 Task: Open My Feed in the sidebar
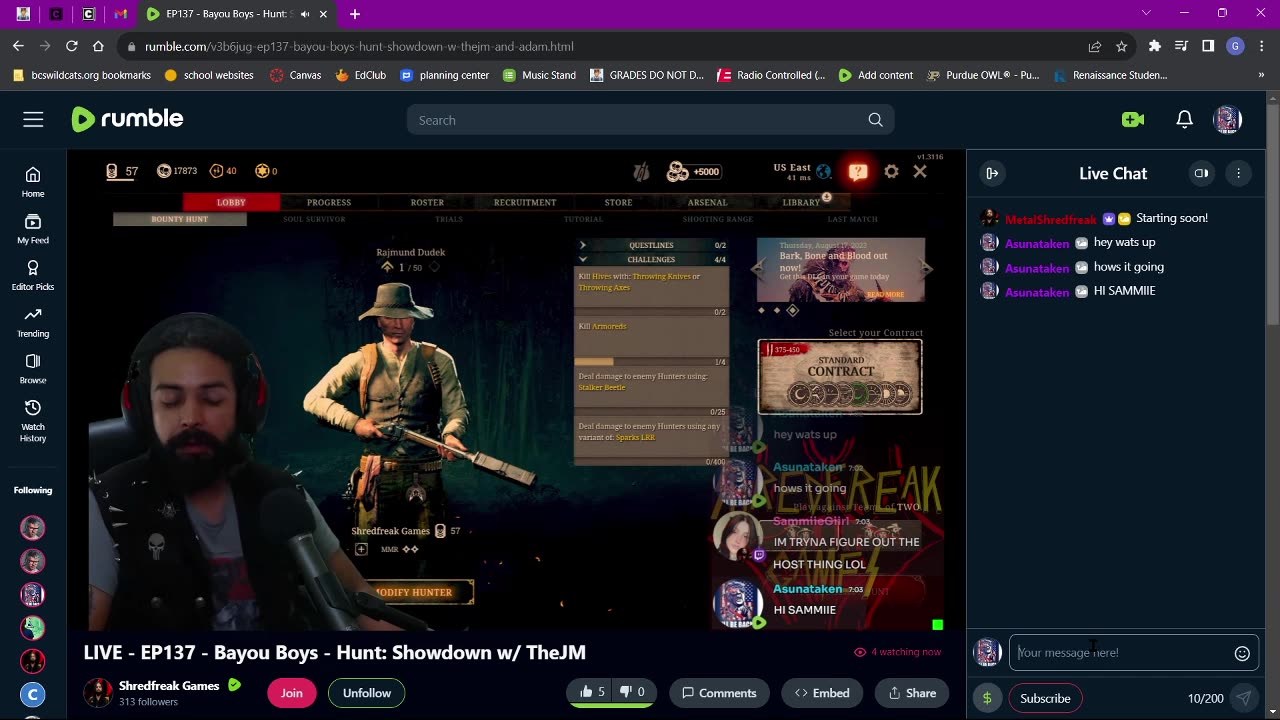tap(33, 229)
